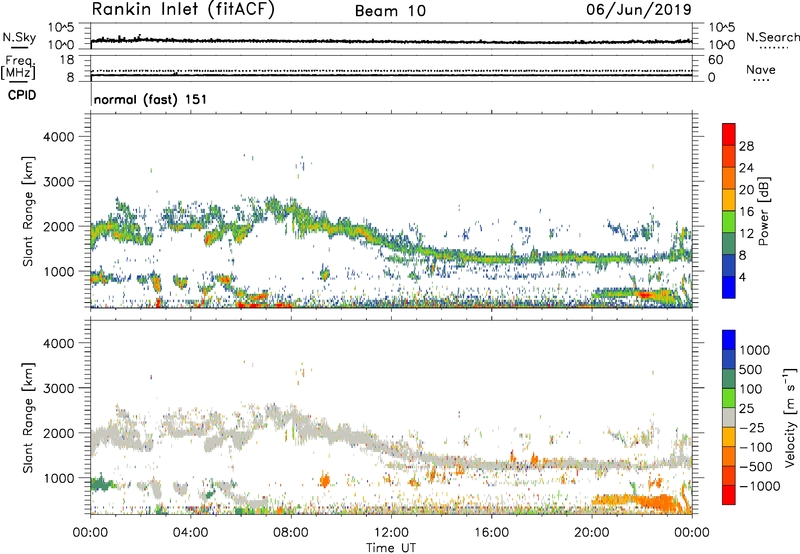Click the '2000' tick of the velocity panel
800x554 pixels.
point(58,433)
